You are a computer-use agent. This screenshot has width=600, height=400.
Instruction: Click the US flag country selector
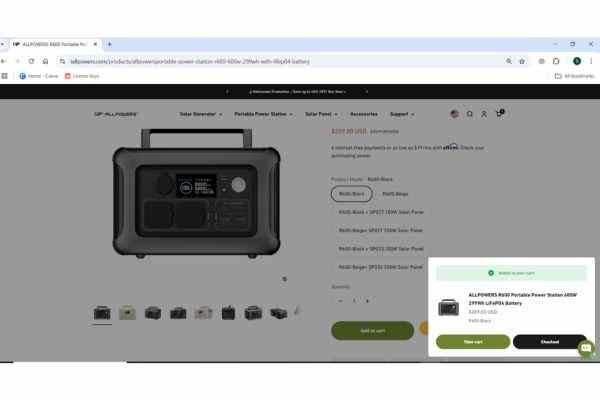pyautogui.click(x=455, y=114)
